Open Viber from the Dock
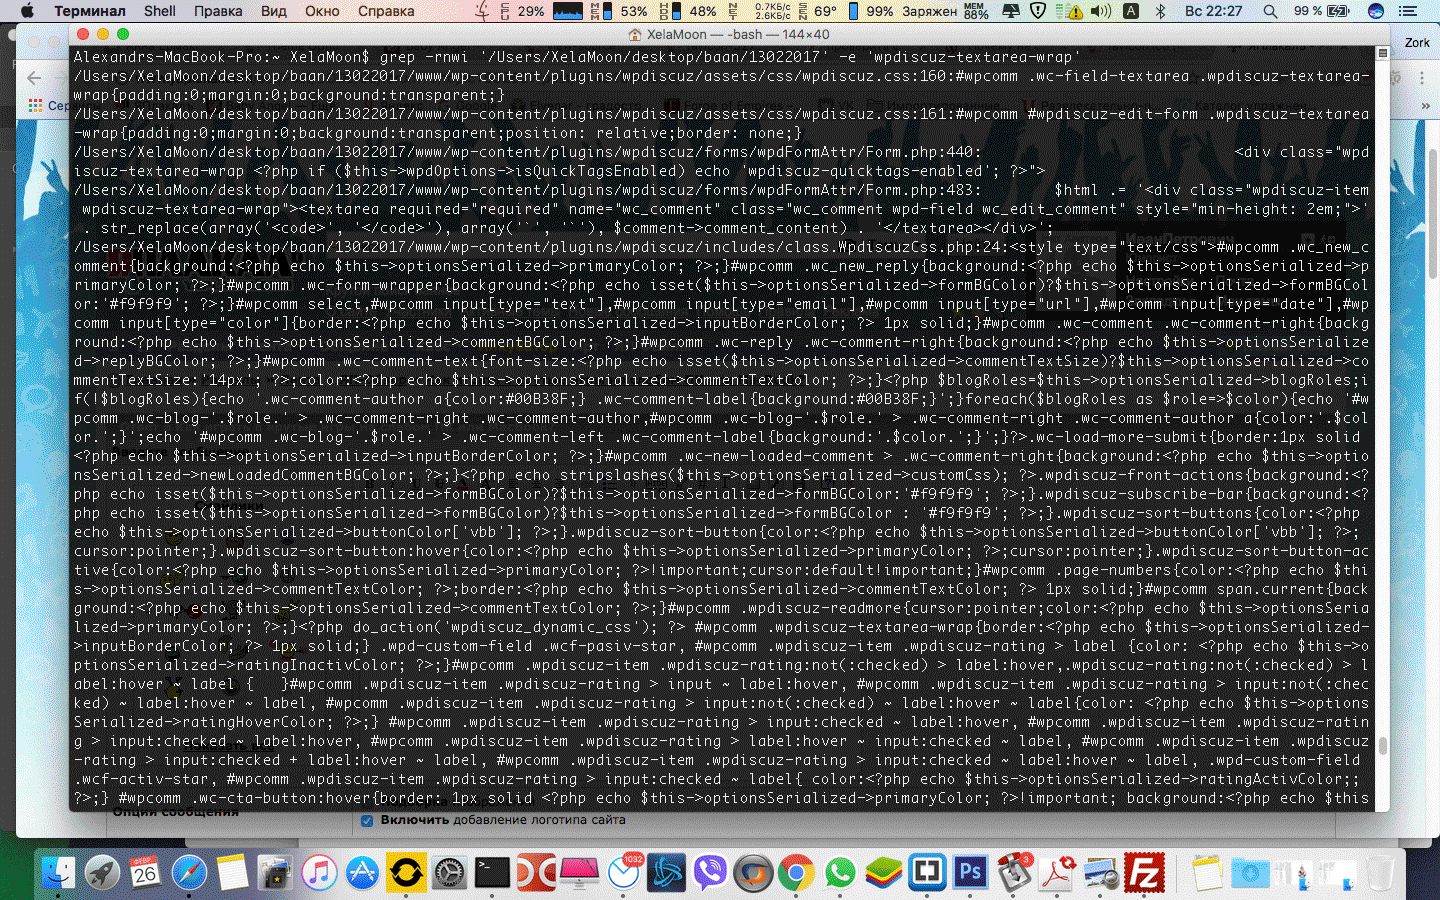Image resolution: width=1440 pixels, height=900 pixels. click(x=710, y=873)
